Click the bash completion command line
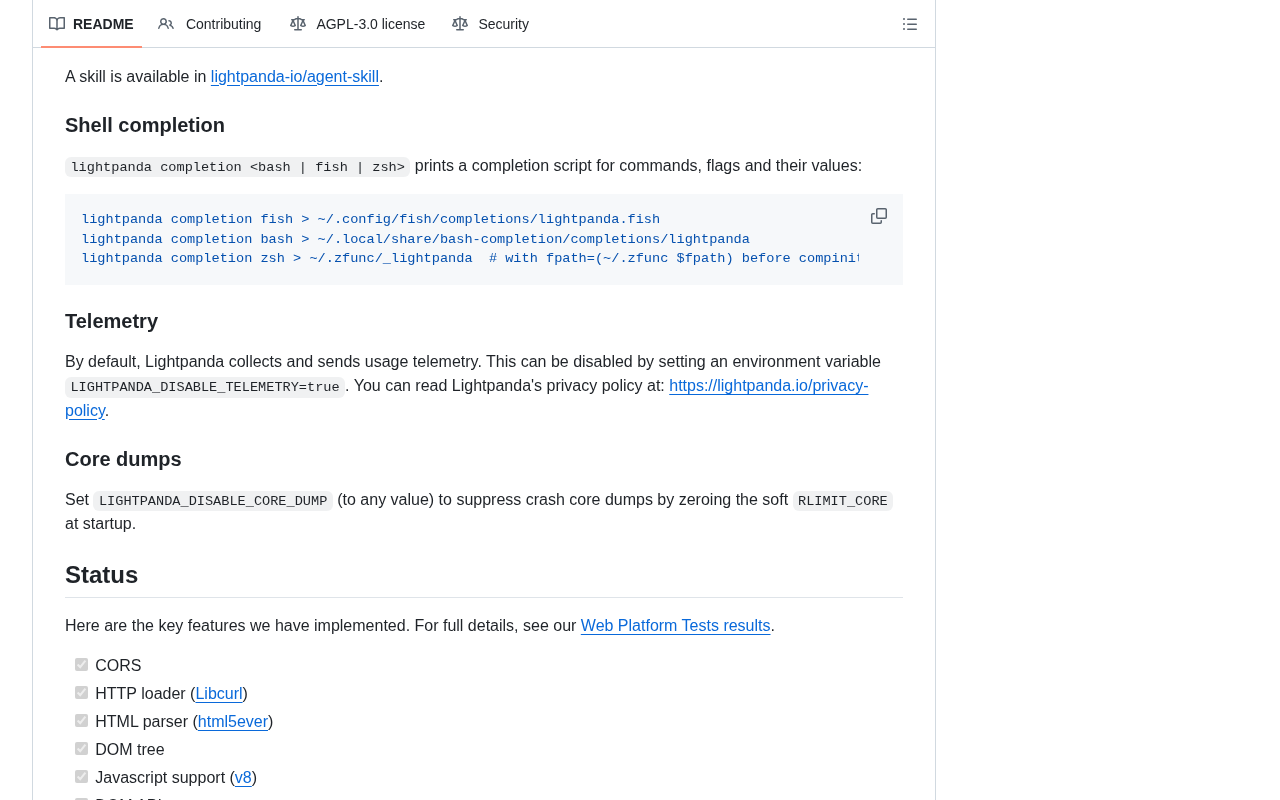The image size is (1280, 800). [416, 240]
